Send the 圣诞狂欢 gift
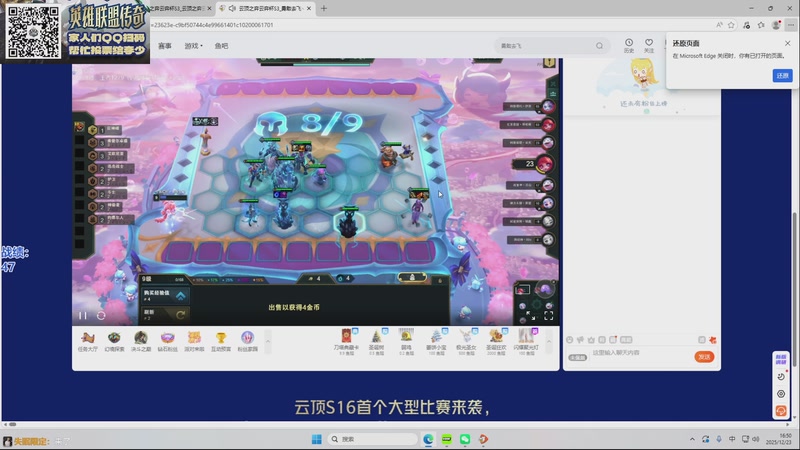Screen dimensions: 800x450 pyautogui.click(x=496, y=341)
